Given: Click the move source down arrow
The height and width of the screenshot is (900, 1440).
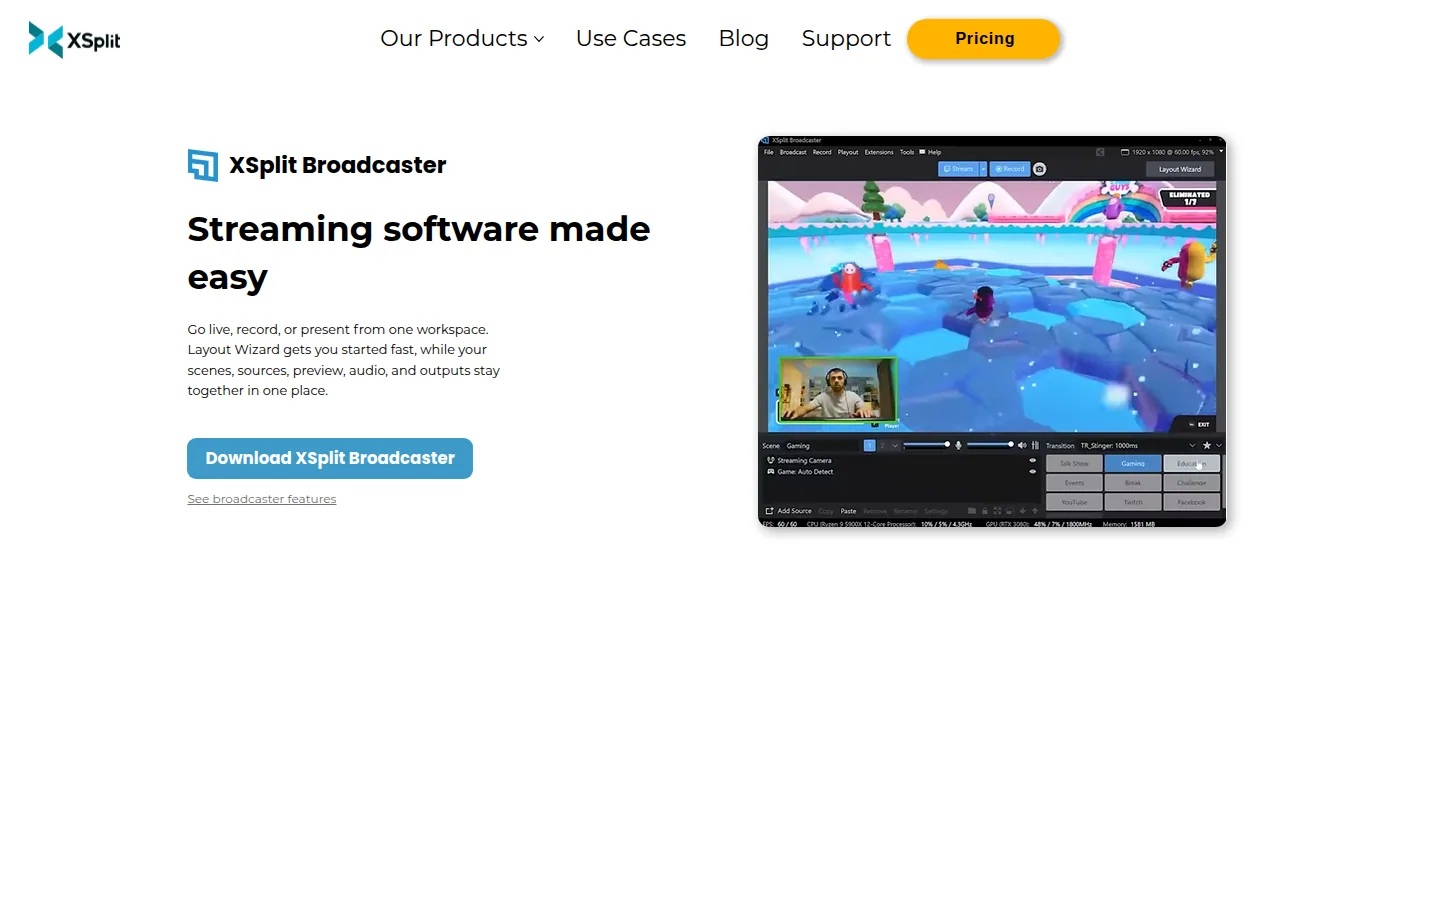Looking at the screenshot, I should pos(1022,511).
